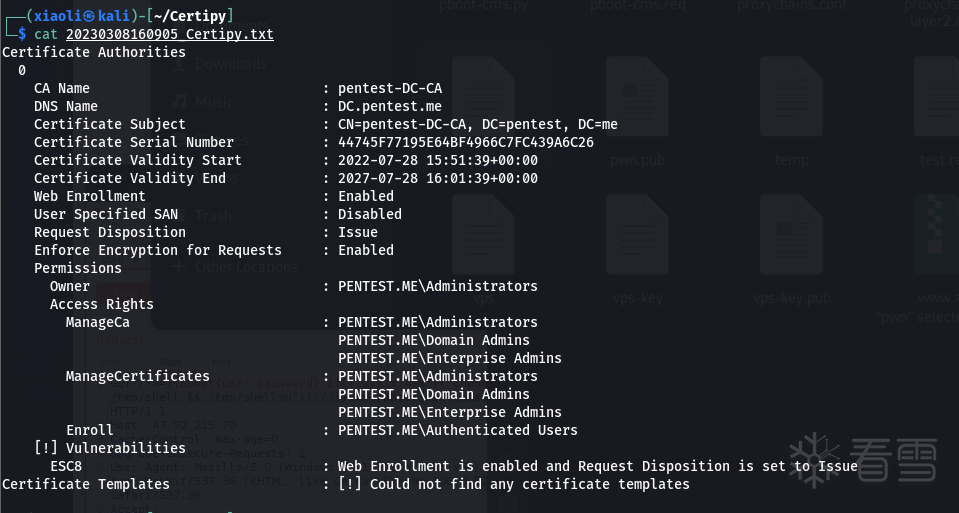The image size is (959, 513).
Task: Select the vps-key file icon
Action: pos(638,235)
